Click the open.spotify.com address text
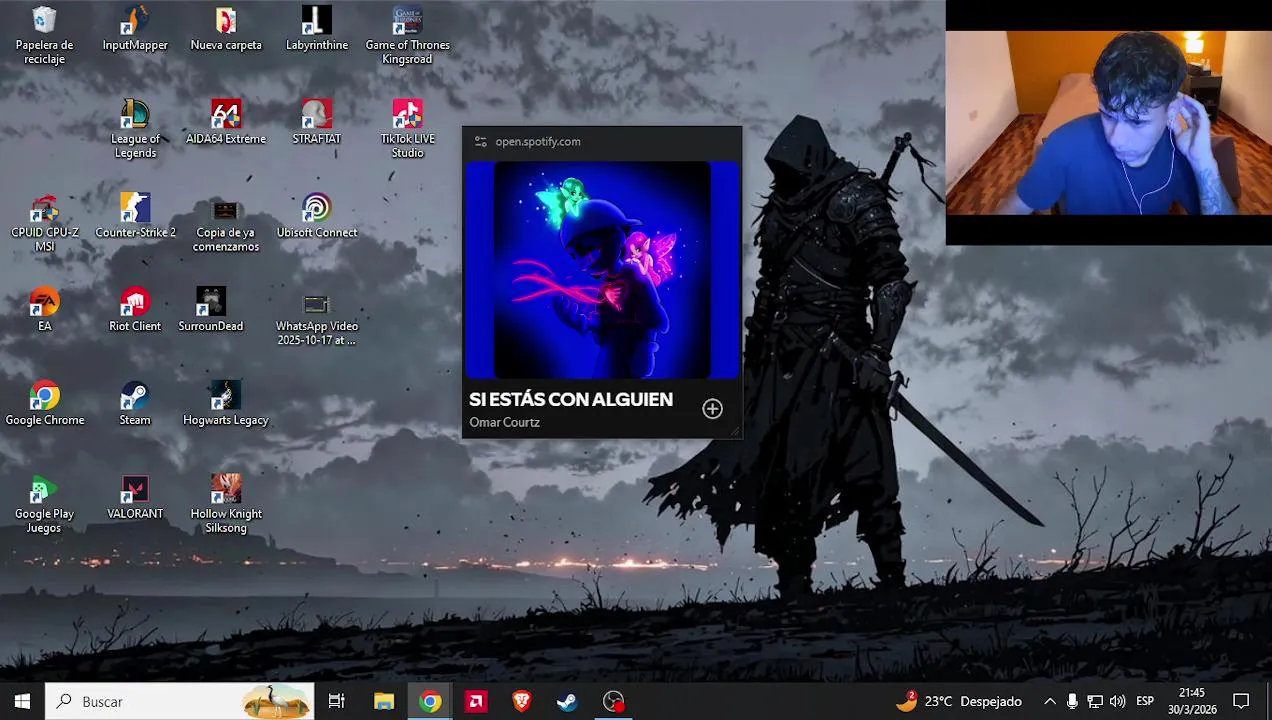This screenshot has width=1272, height=720. tap(538, 141)
